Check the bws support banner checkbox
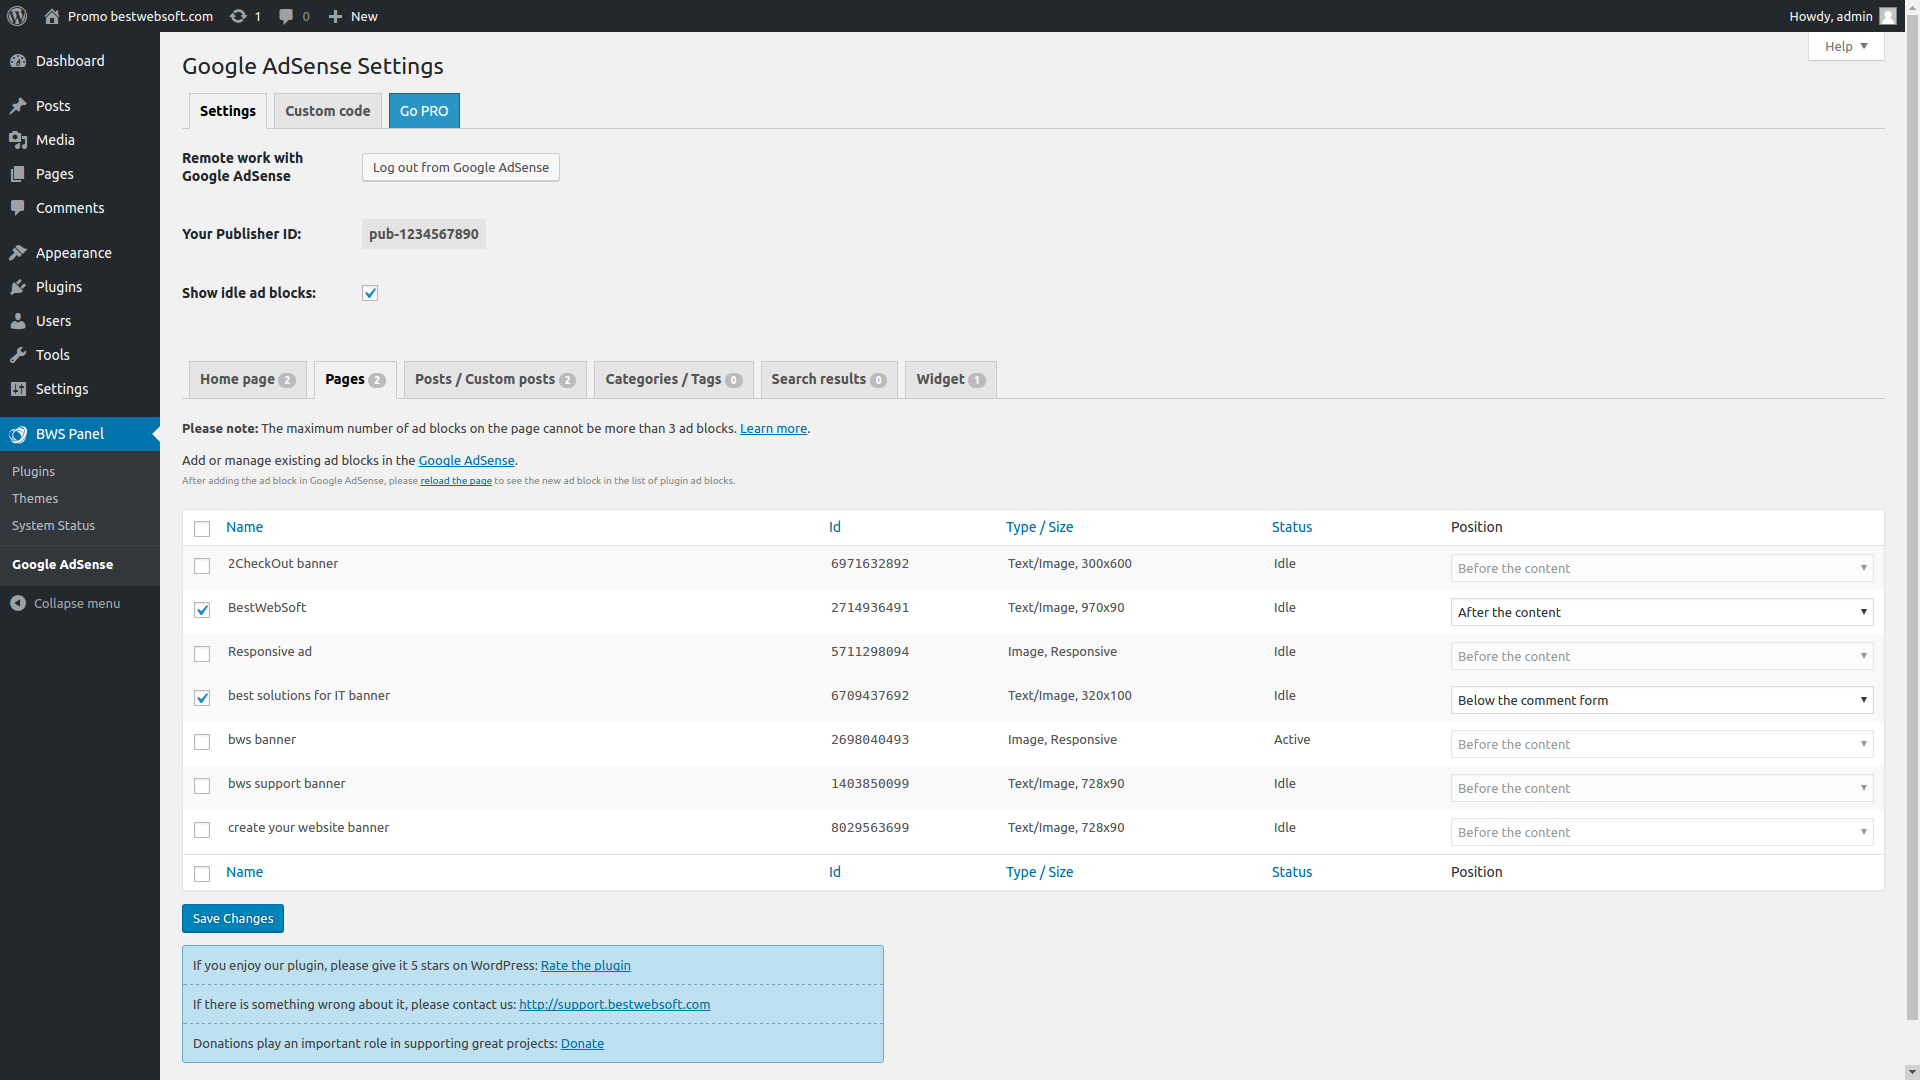Viewport: 1920px width, 1080px height. (202, 786)
